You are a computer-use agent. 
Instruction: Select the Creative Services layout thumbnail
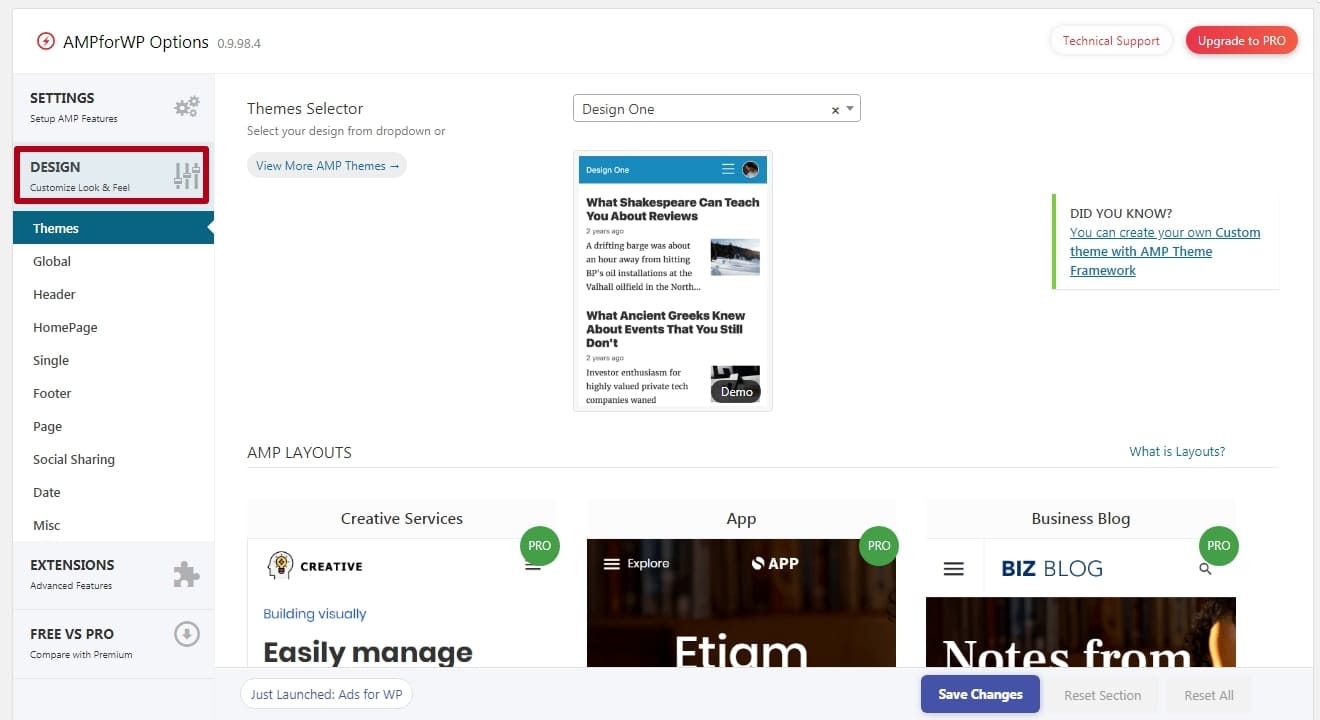(x=401, y=584)
